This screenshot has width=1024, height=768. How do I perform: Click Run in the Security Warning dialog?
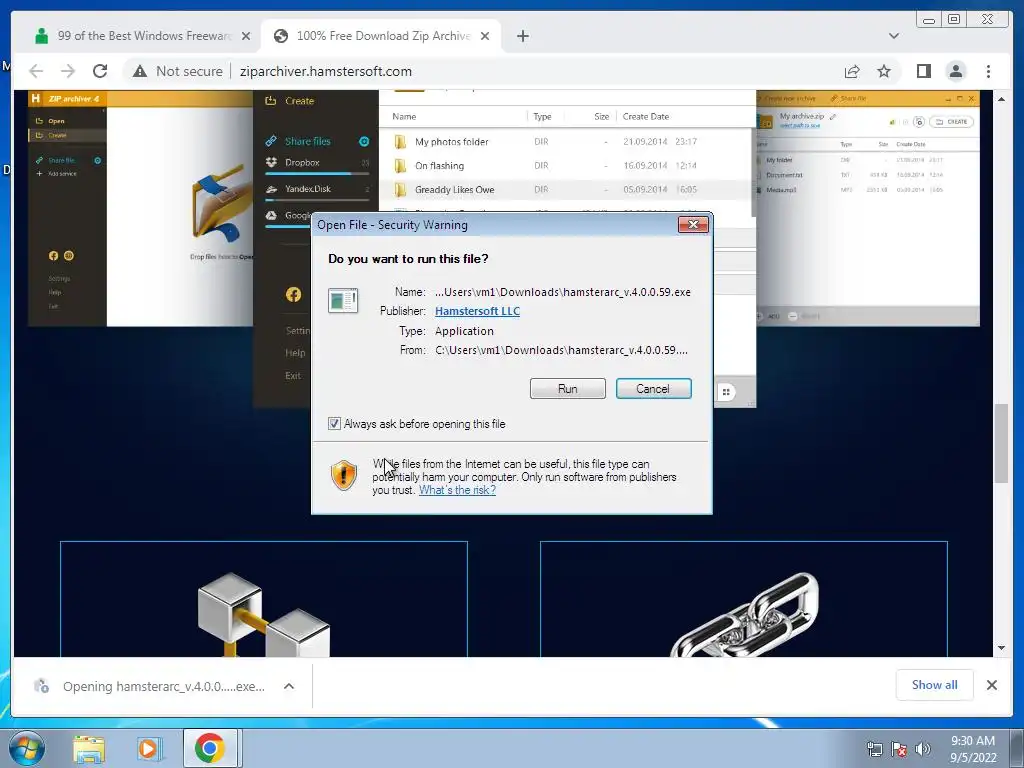point(568,389)
